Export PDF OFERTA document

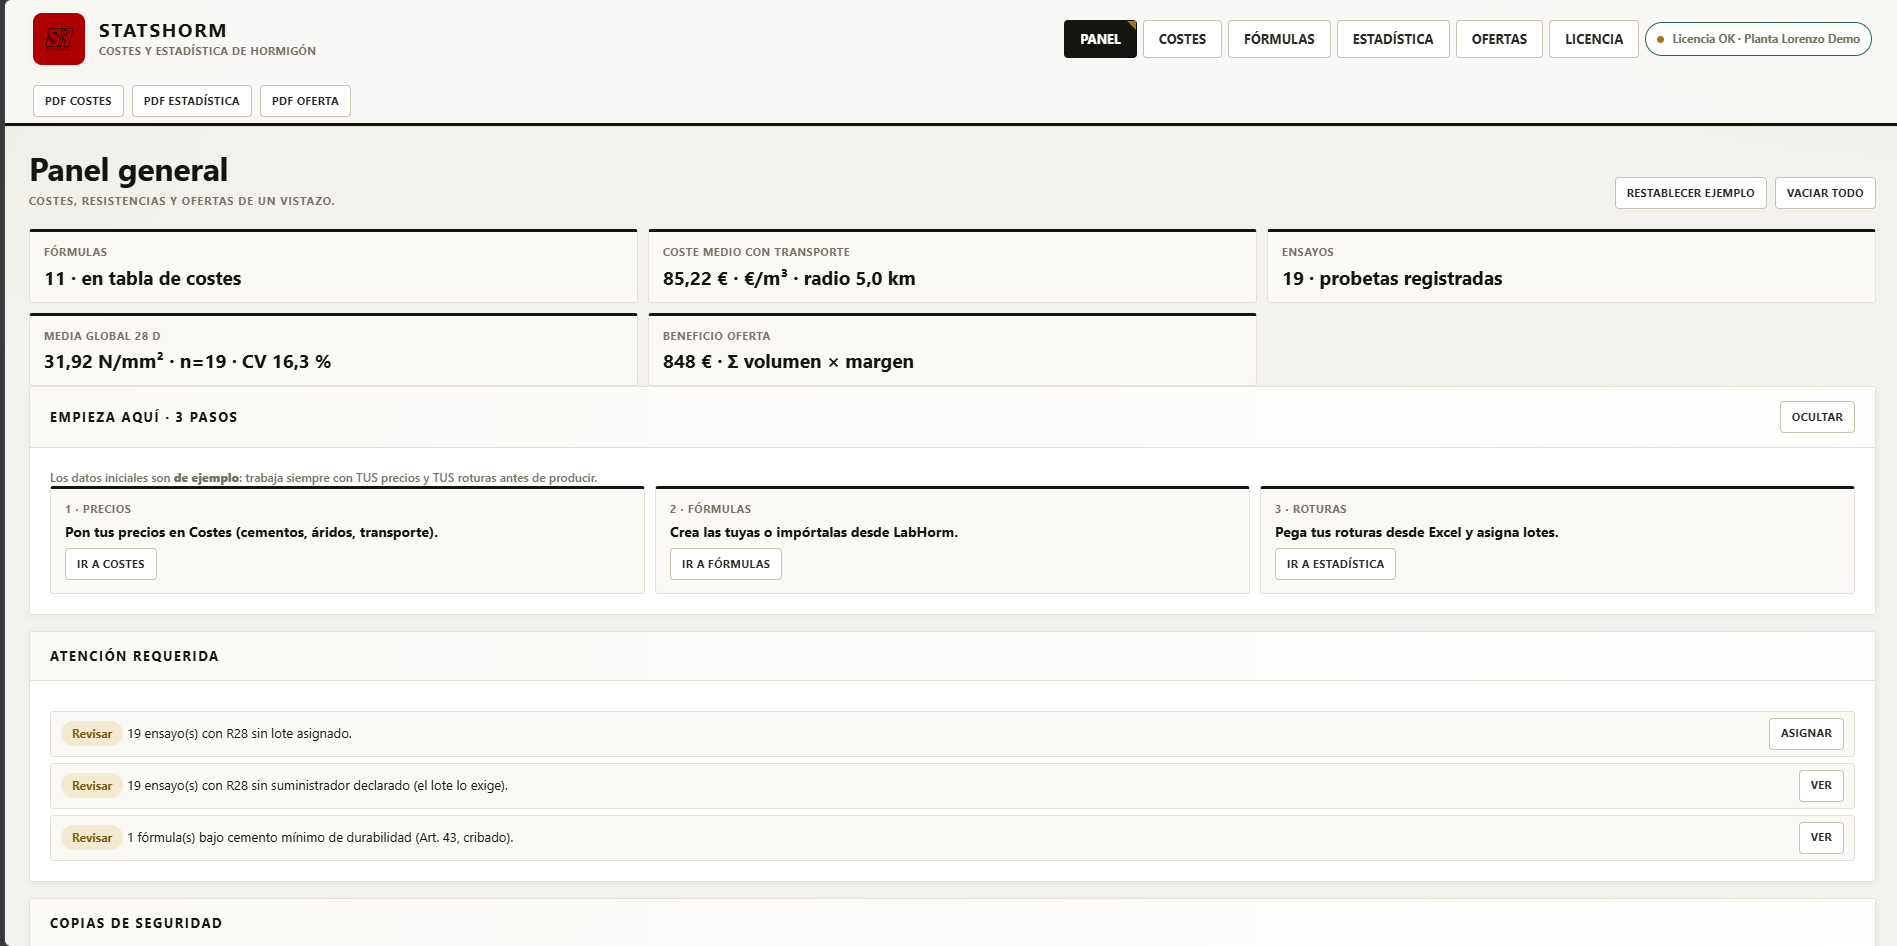point(305,101)
